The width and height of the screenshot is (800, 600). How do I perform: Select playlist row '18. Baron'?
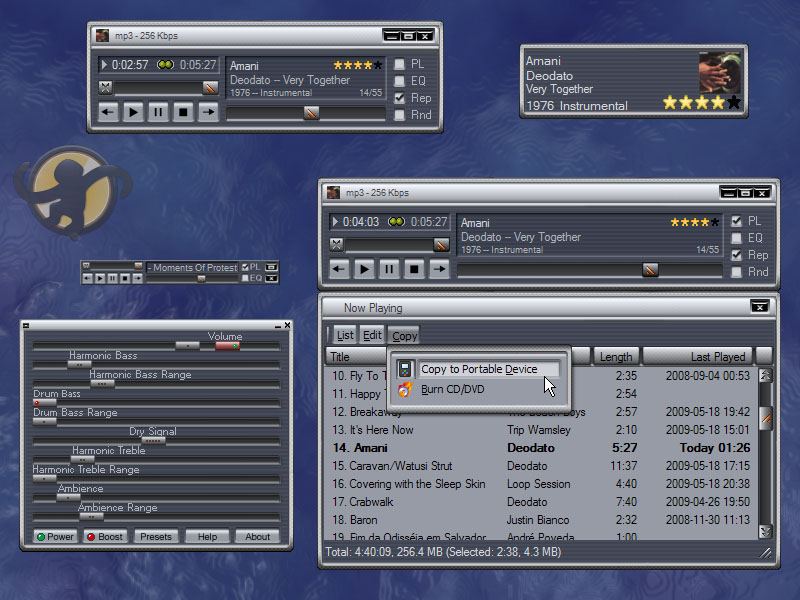point(541,520)
